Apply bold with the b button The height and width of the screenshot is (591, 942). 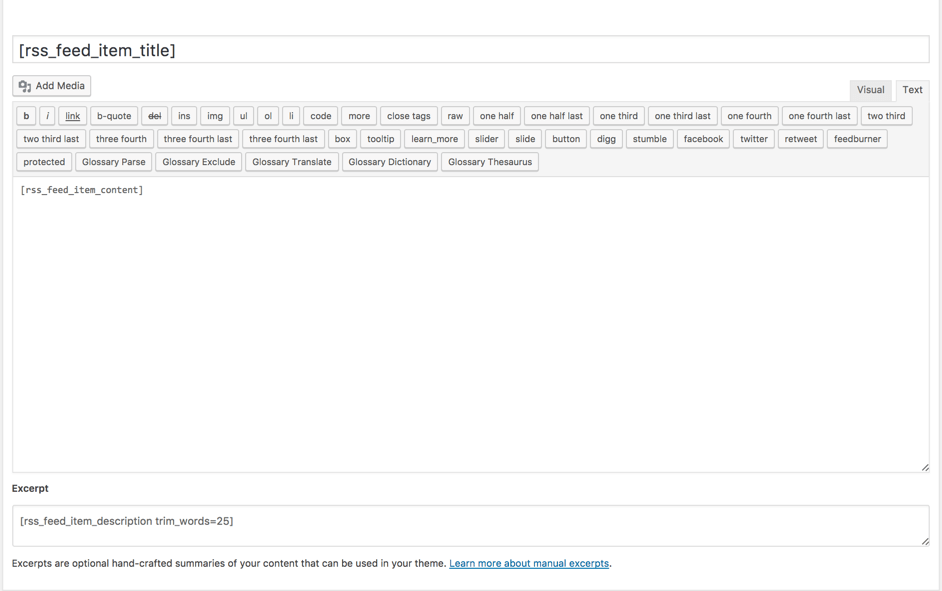(26, 116)
